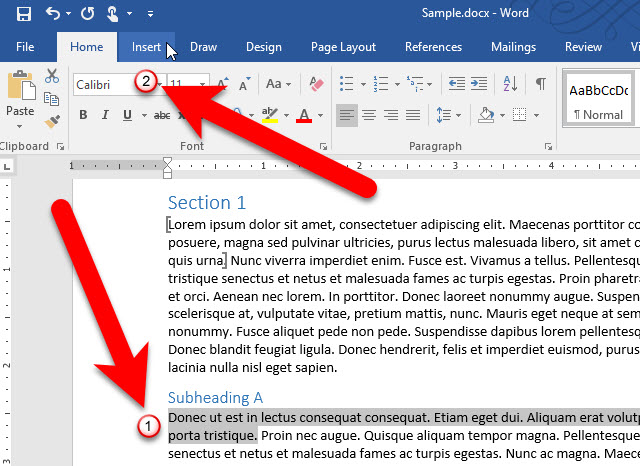Open the Page Layout tab
The height and width of the screenshot is (466, 640).
343,47
